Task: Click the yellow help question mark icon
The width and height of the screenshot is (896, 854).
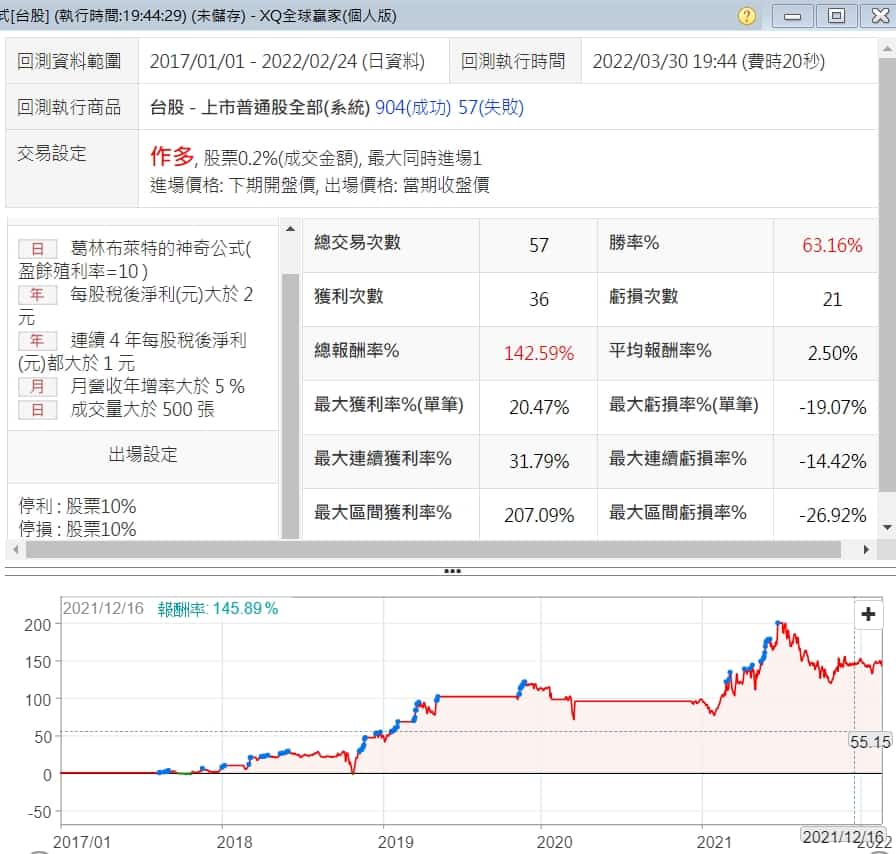Action: pos(747,16)
